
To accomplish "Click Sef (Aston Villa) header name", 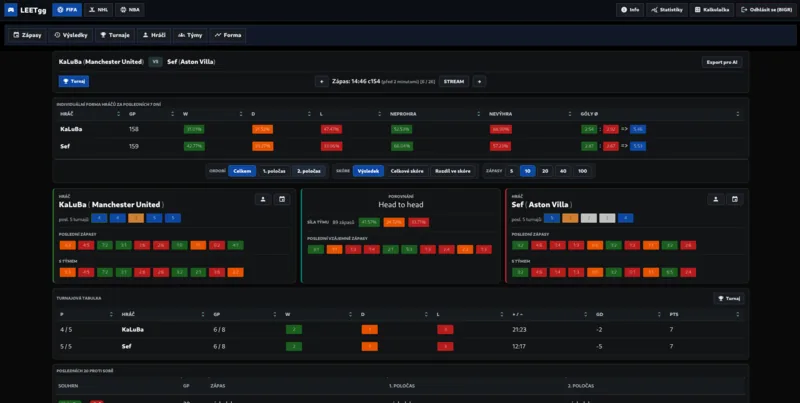I will [191, 62].
